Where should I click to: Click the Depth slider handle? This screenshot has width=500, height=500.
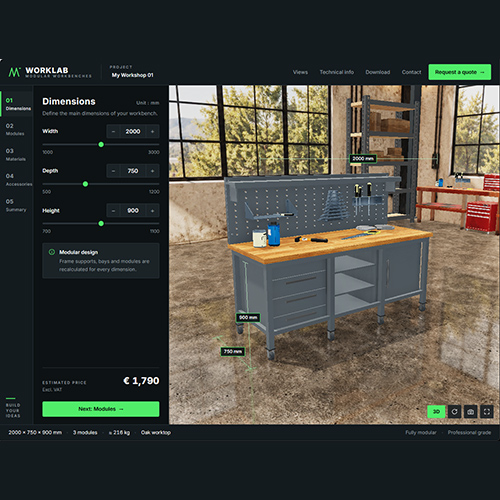(x=85, y=184)
